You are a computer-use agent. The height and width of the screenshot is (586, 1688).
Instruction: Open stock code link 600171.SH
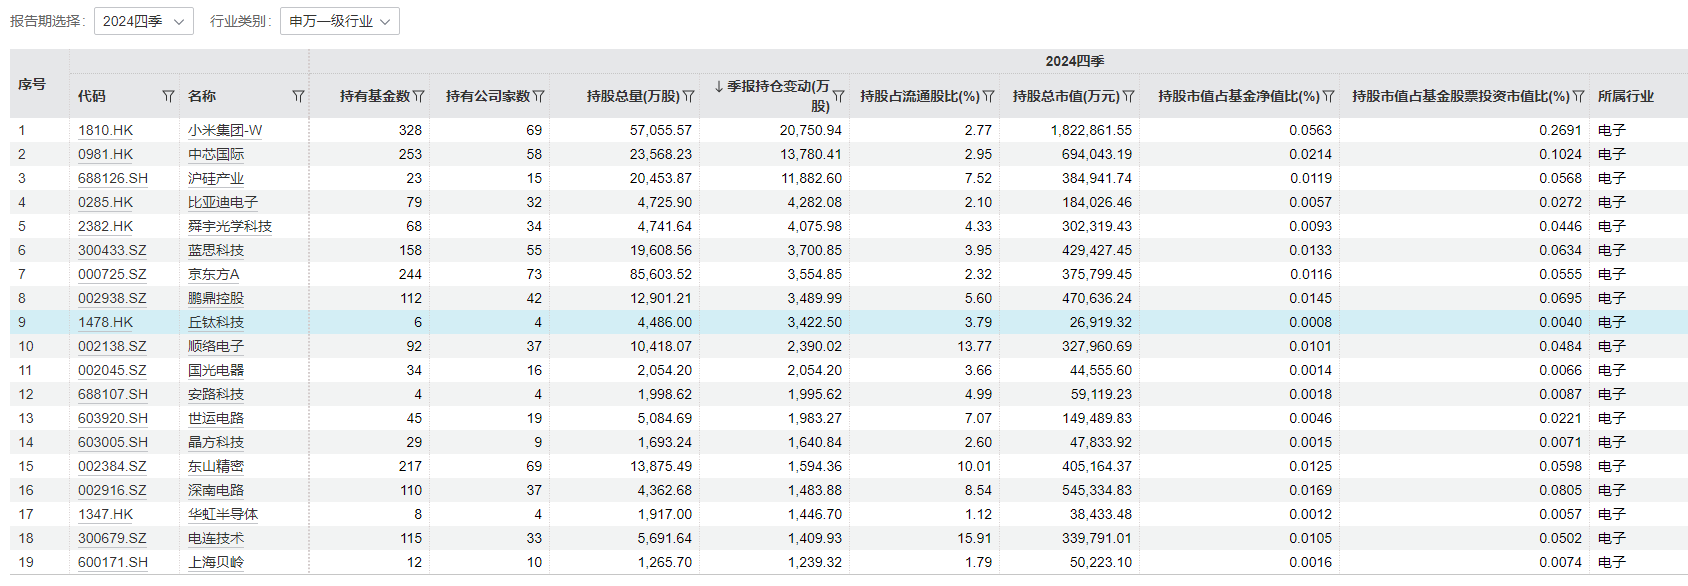[x=113, y=562]
